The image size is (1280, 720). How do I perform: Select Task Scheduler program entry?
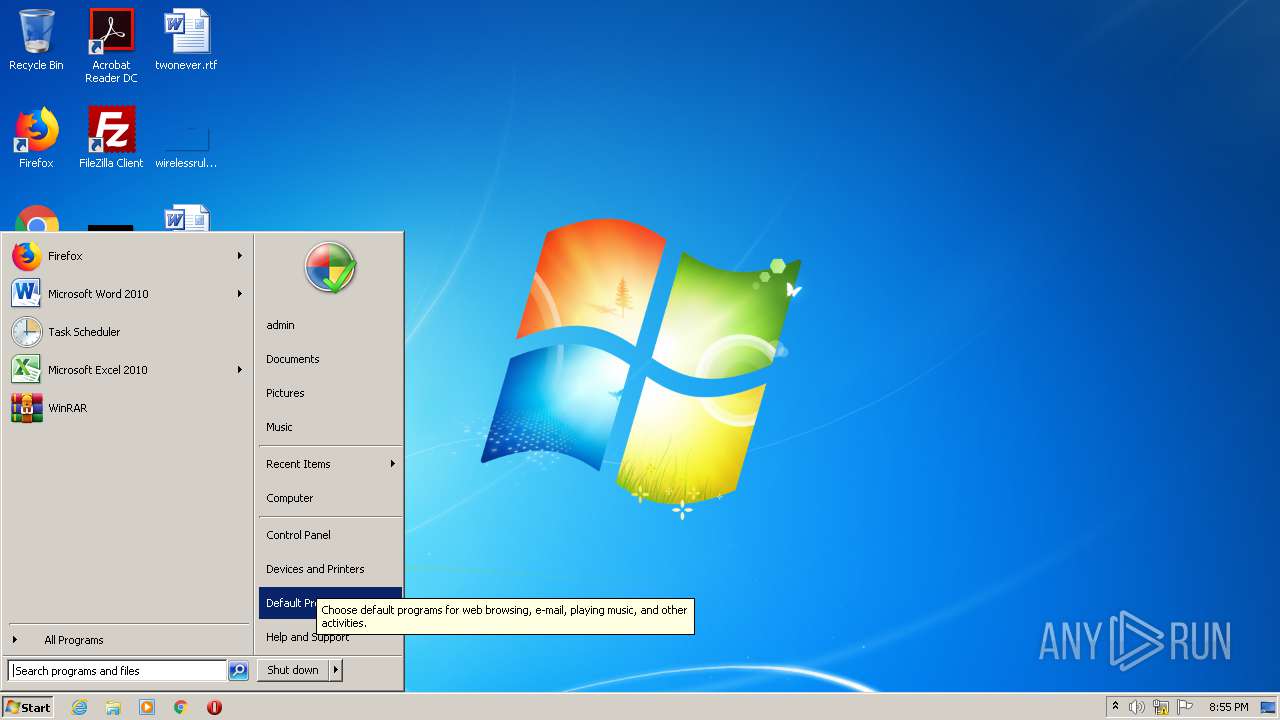click(128, 332)
